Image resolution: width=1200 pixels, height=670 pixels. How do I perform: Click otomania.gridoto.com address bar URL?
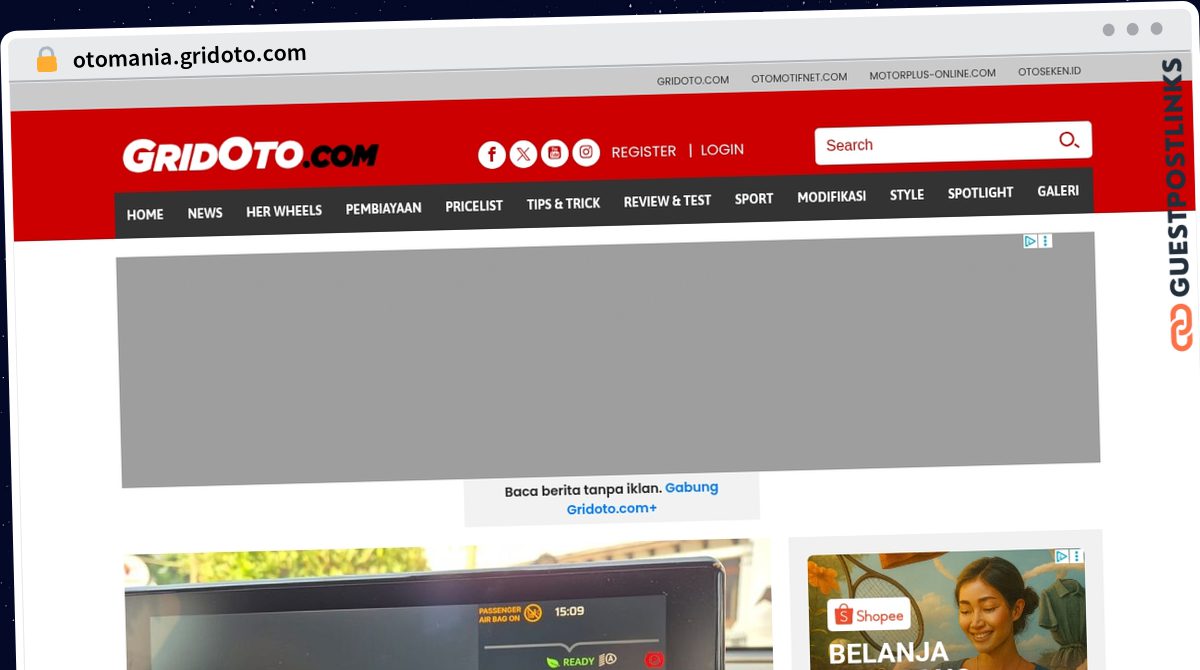coord(190,56)
